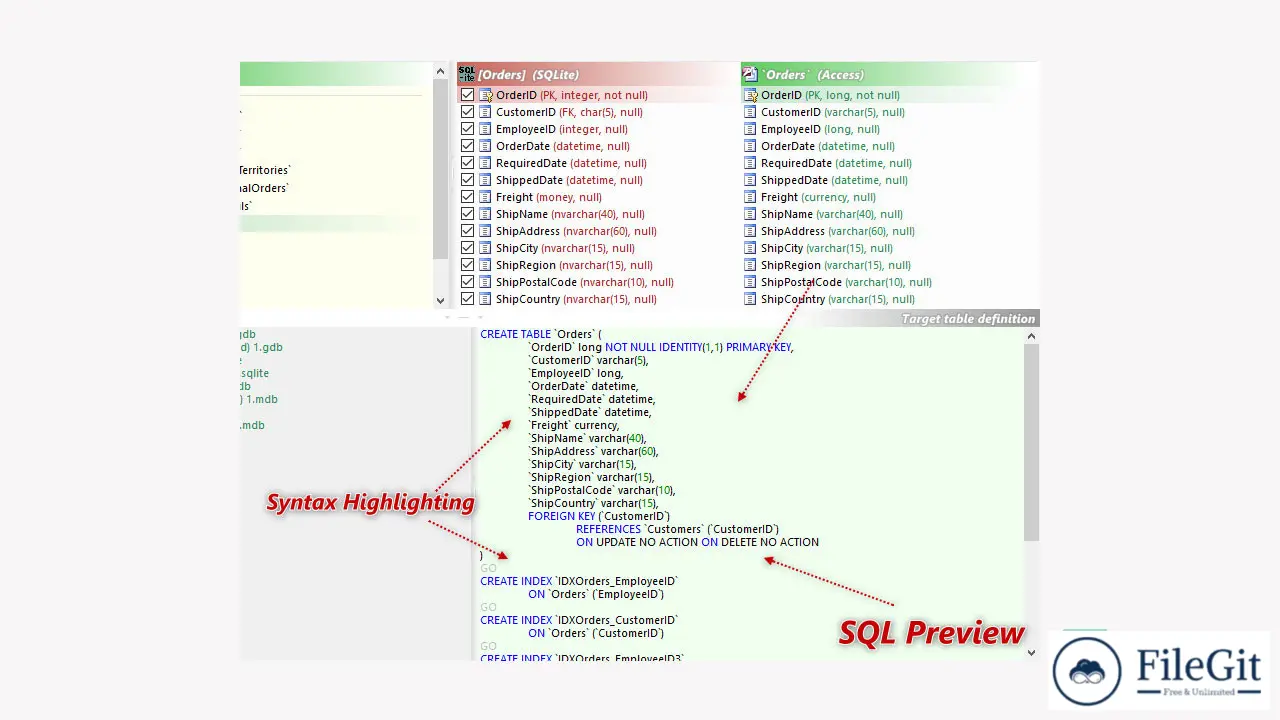Viewport: 1280px width, 720px height.
Task: Click the column icon beside SQLite CustomerID (FK, char(5))
Action: click(x=486, y=112)
